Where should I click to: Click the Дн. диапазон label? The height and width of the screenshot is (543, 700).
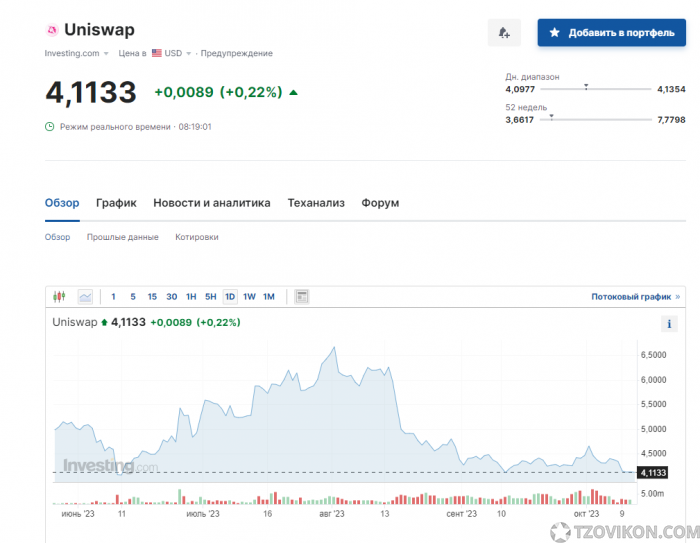[532, 77]
